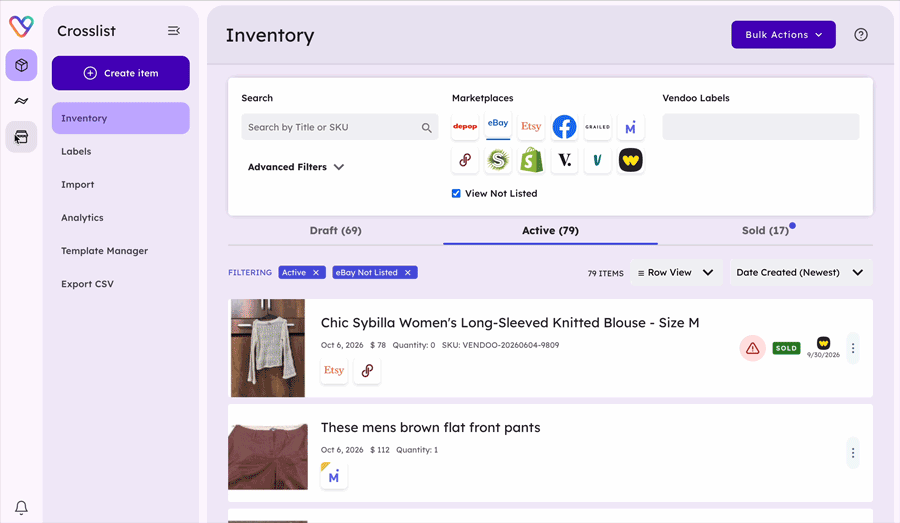Filter by Vestiaire V. marketplace
The height and width of the screenshot is (523, 900).
click(x=564, y=160)
